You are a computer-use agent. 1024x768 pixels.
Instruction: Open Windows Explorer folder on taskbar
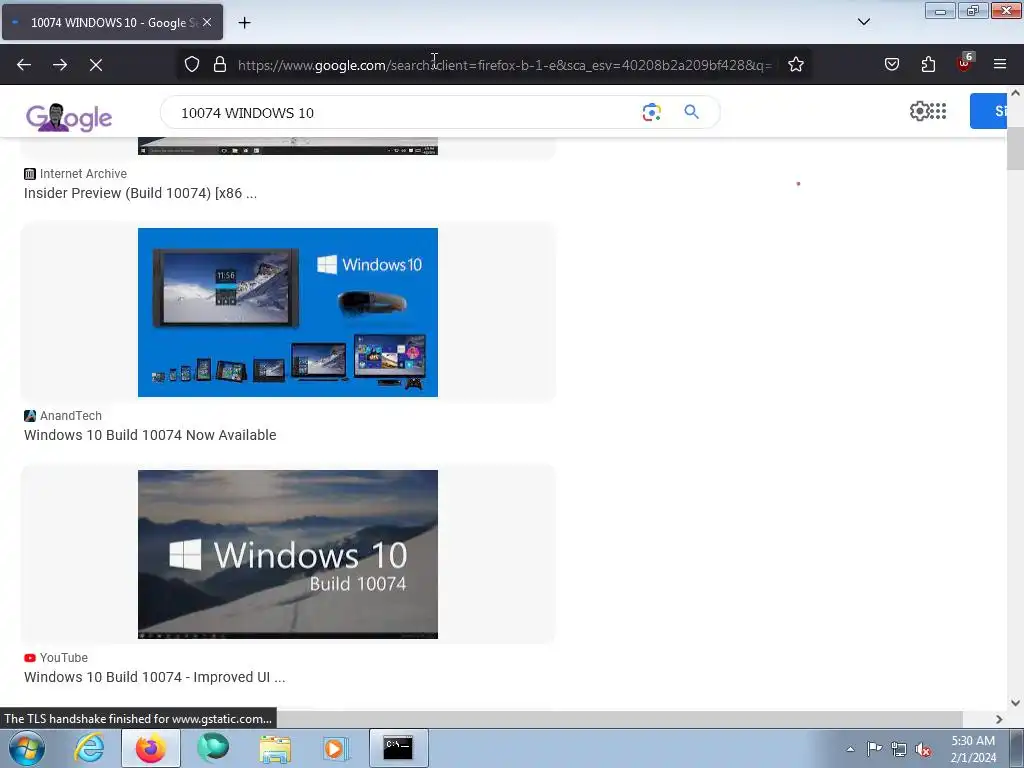pos(275,748)
